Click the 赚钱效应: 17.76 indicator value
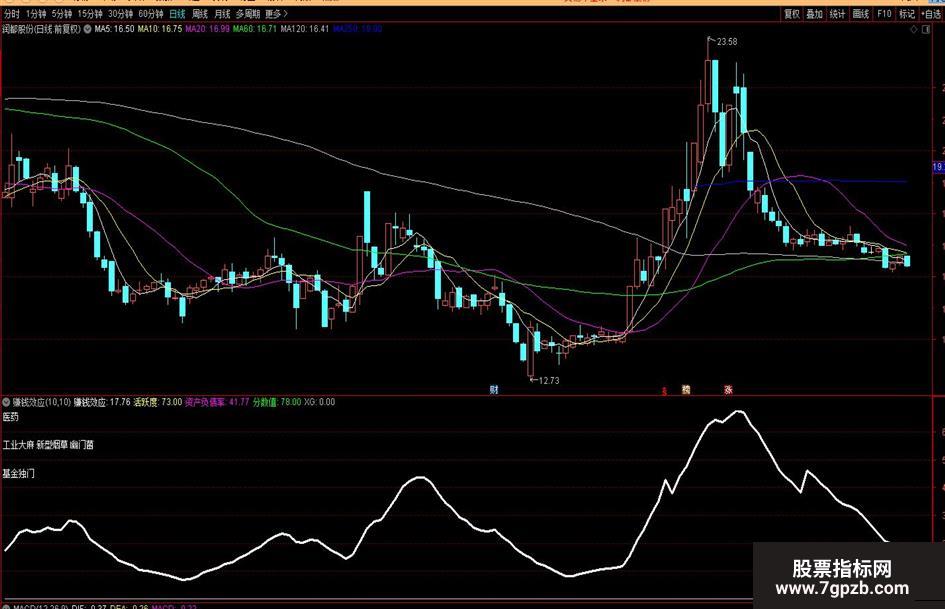 [x=102, y=402]
